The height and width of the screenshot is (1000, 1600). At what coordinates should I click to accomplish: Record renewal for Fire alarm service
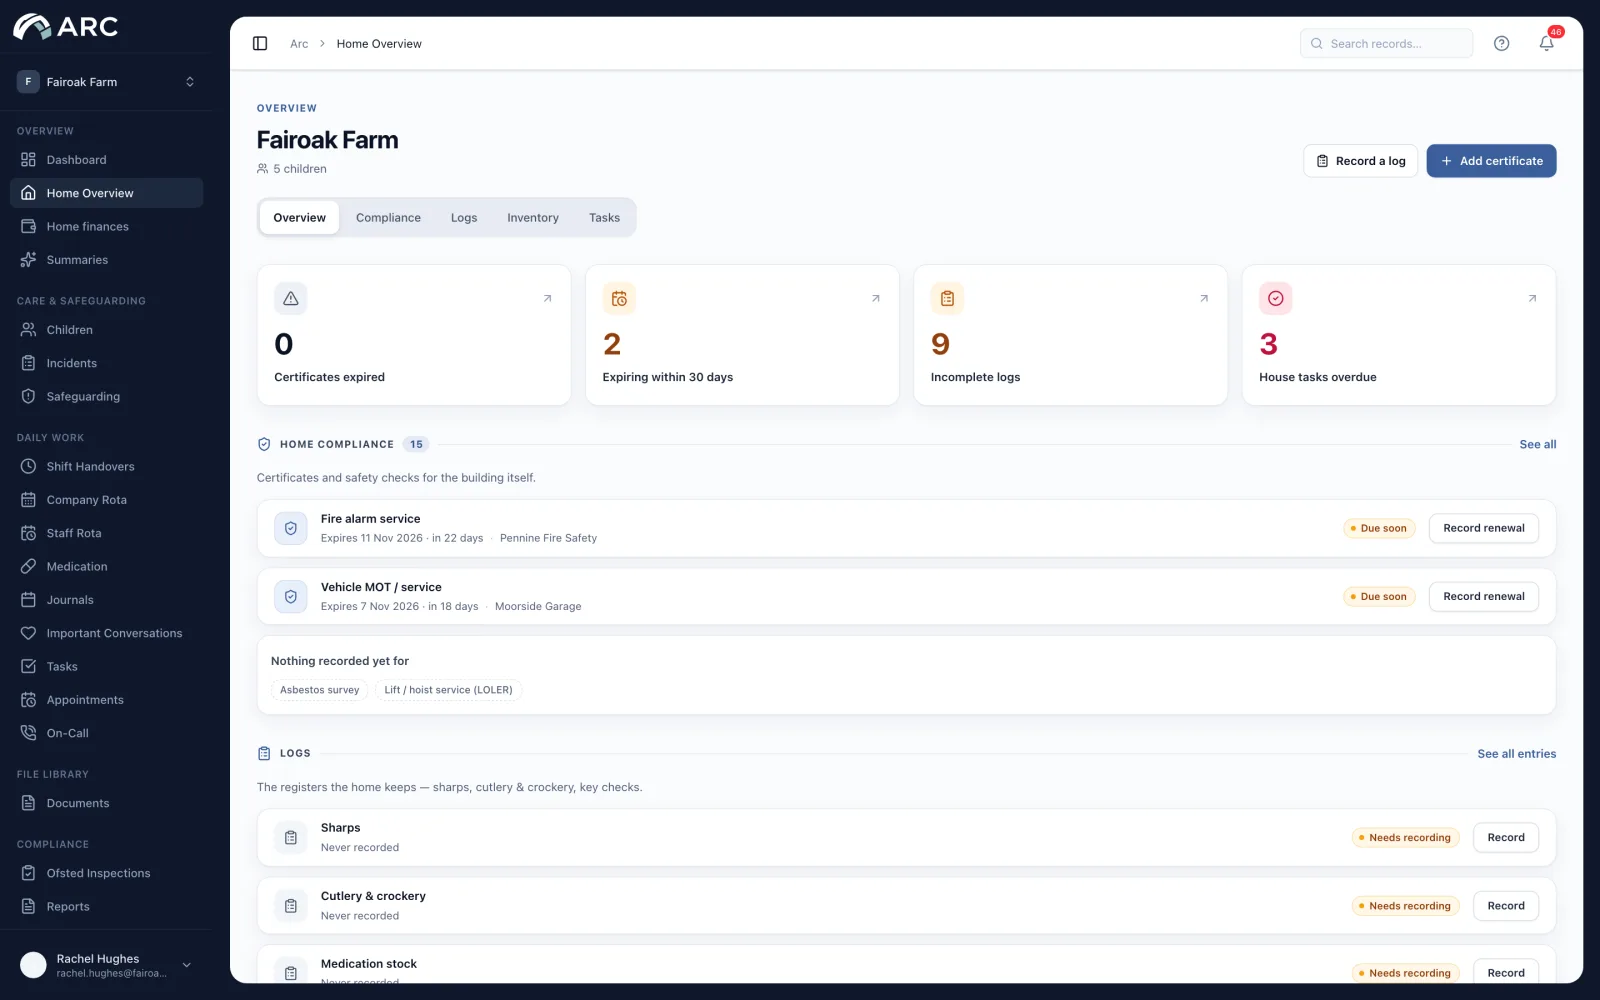coord(1484,528)
